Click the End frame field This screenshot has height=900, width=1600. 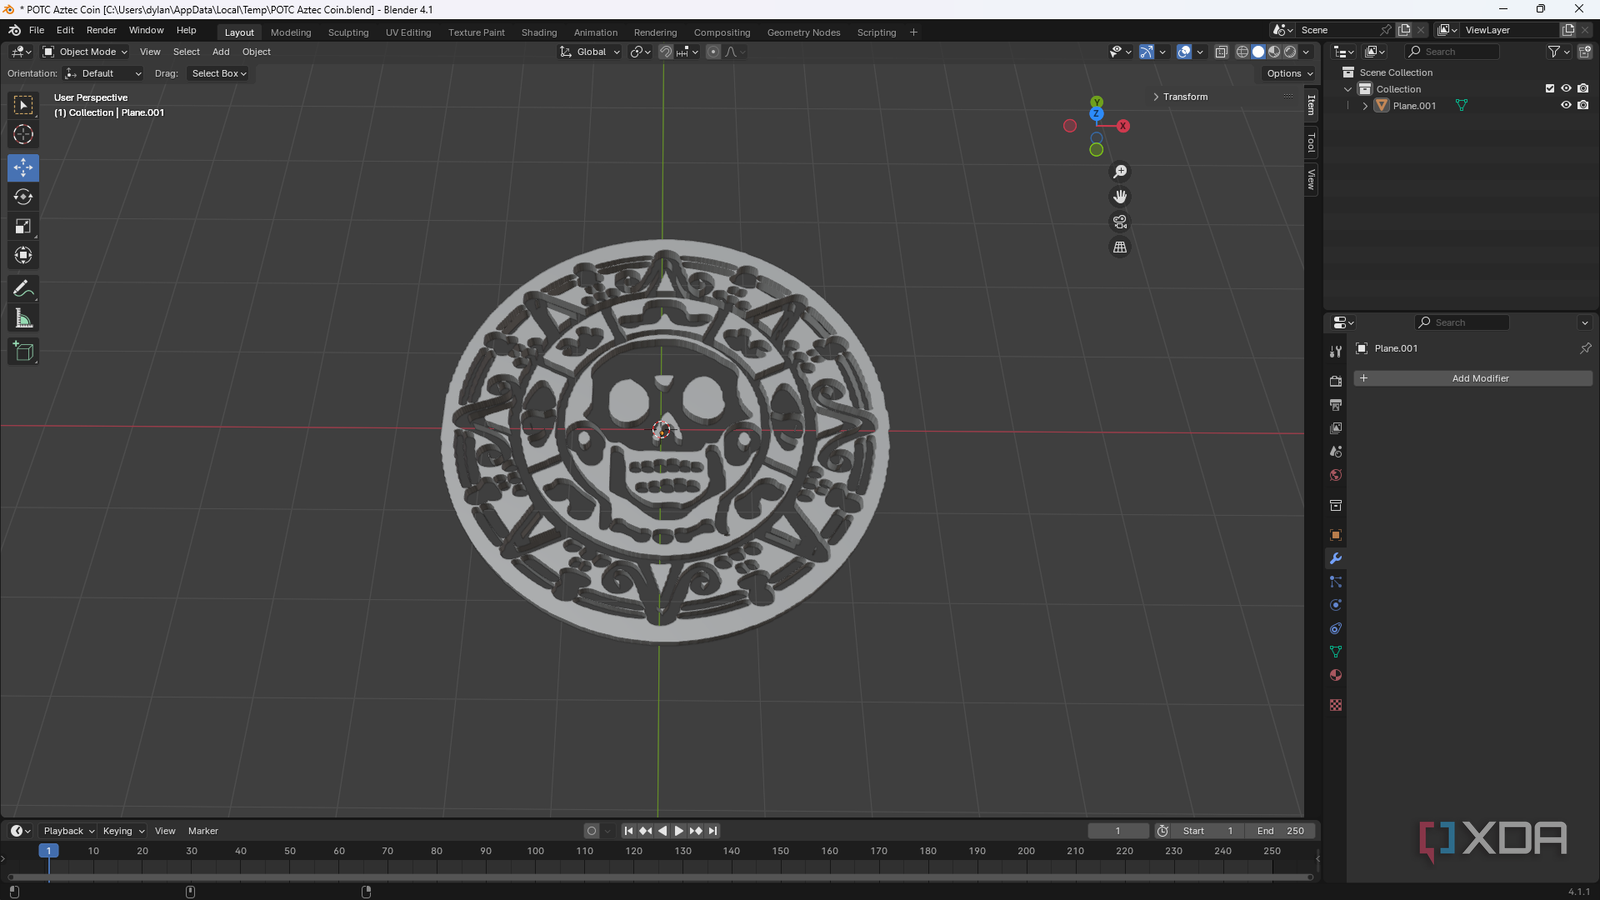[1281, 831]
